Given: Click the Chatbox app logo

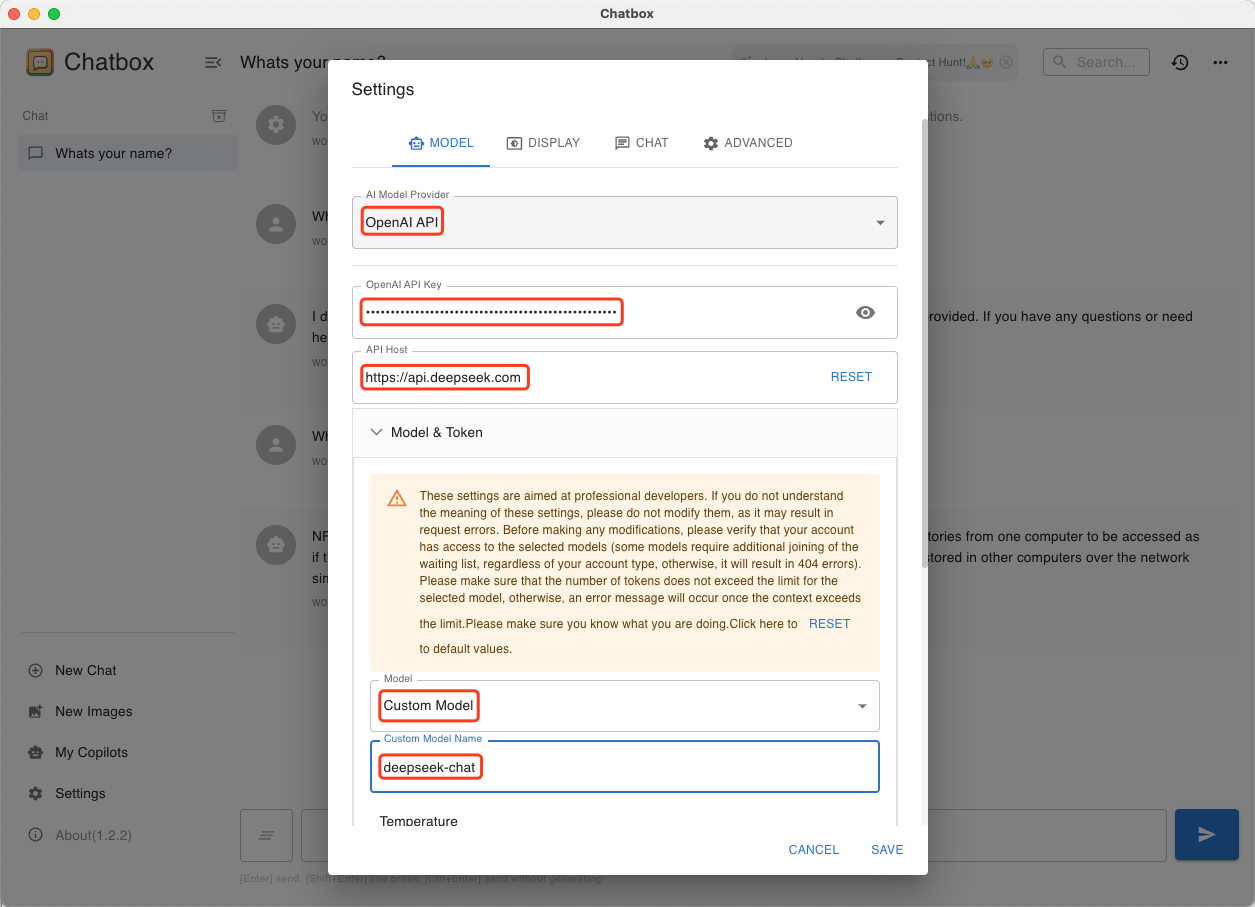Looking at the screenshot, I should 39,62.
